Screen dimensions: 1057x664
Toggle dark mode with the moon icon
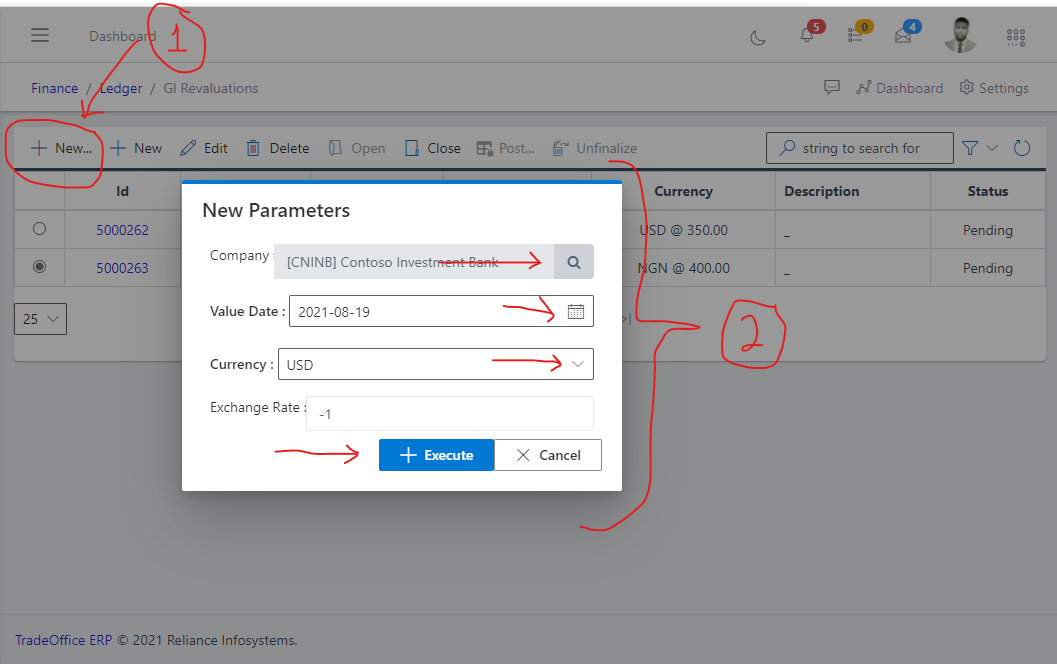757,37
